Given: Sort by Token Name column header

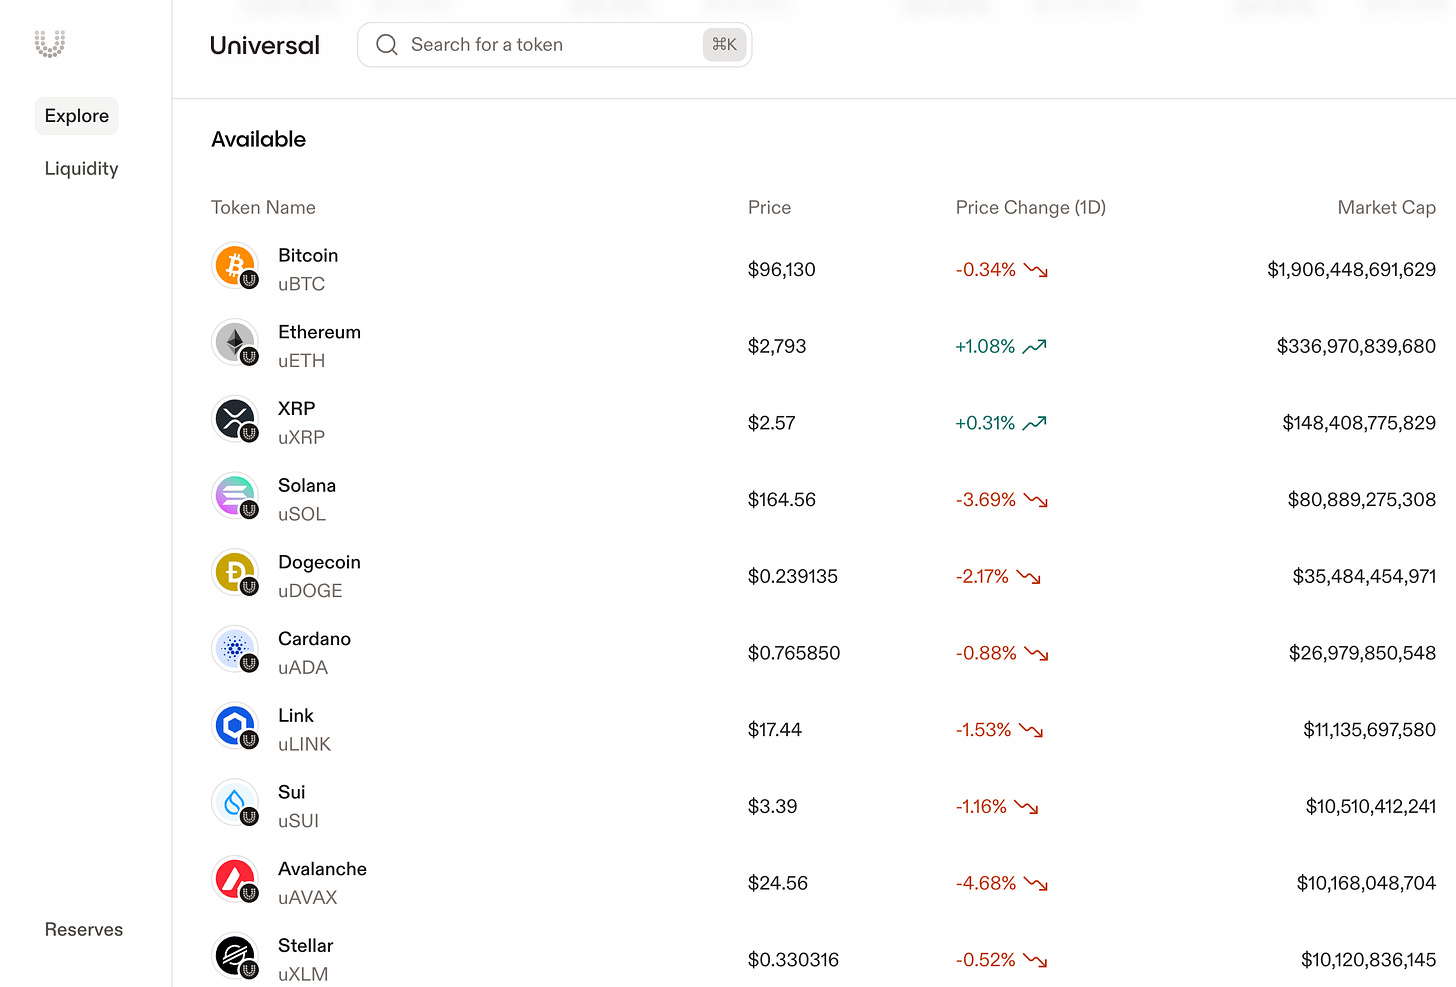Looking at the screenshot, I should 263,208.
